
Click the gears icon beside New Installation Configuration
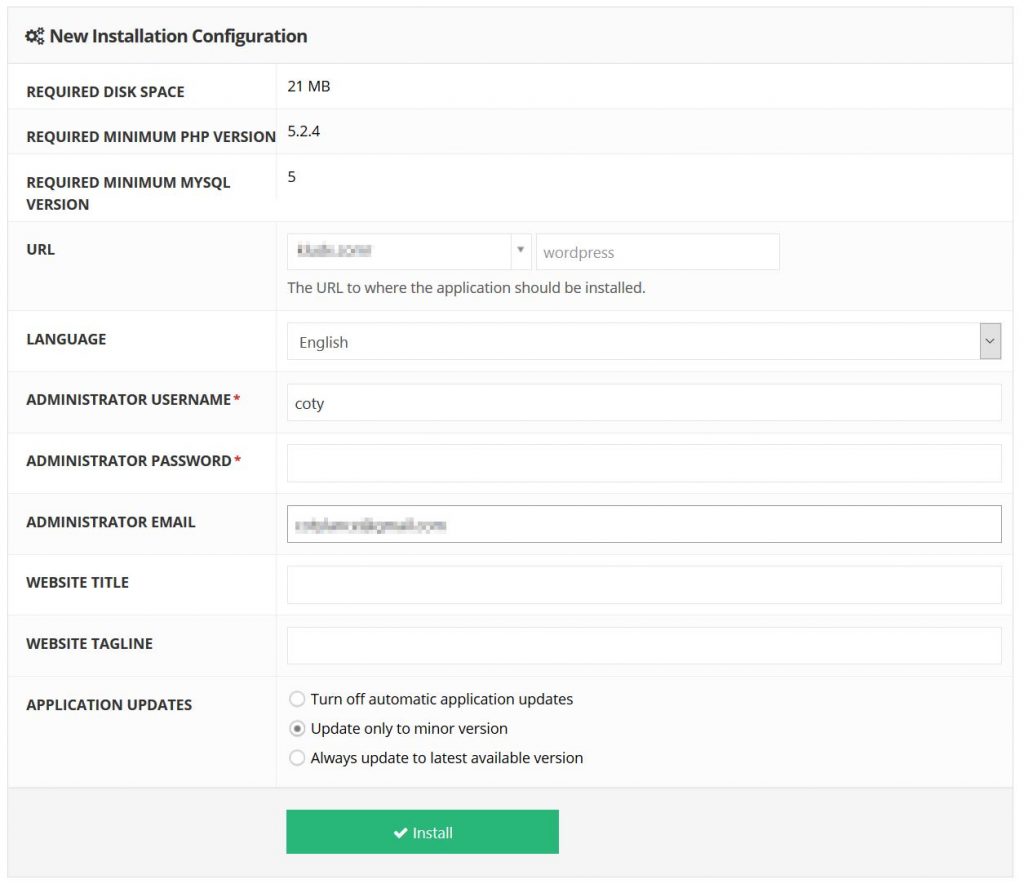(x=35, y=36)
